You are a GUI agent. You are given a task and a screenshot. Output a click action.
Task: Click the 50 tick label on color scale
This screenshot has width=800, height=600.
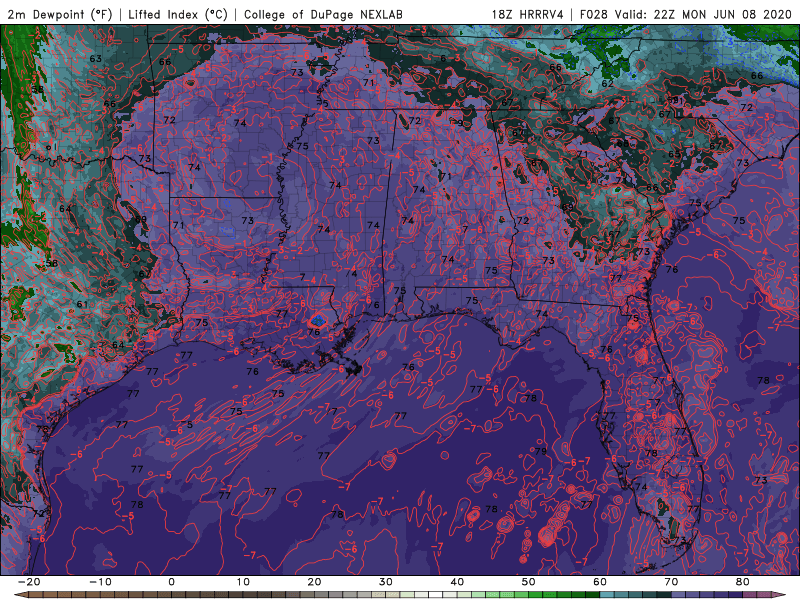click(529, 582)
